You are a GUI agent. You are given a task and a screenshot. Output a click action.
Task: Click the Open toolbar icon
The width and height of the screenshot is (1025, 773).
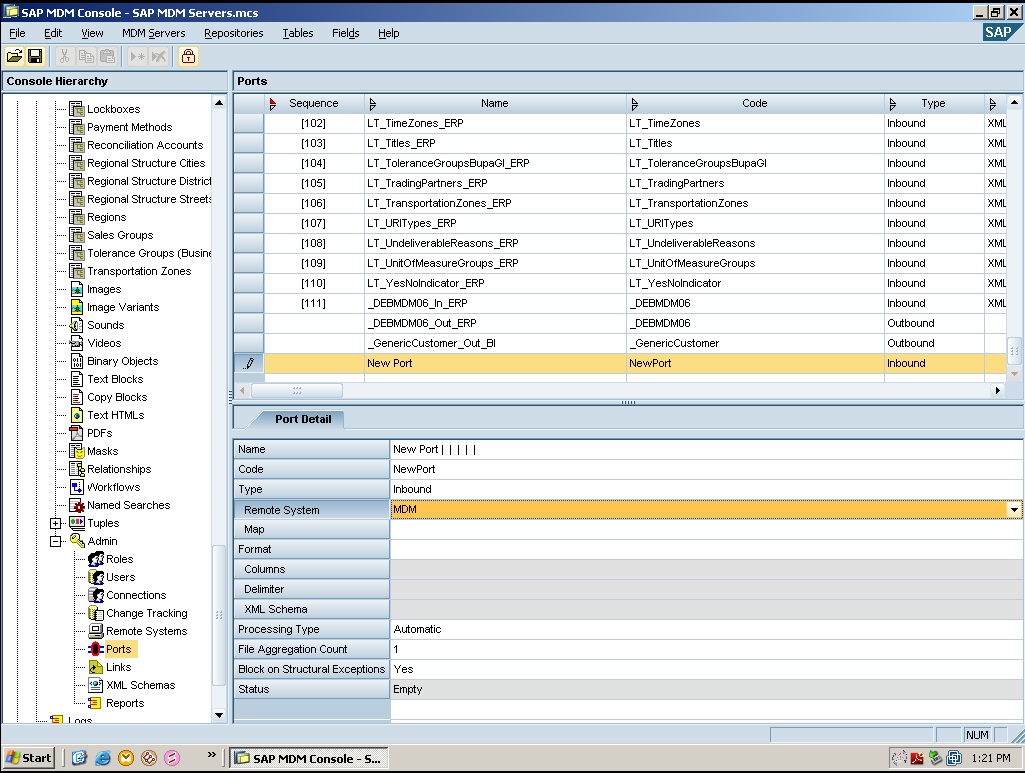(14, 56)
